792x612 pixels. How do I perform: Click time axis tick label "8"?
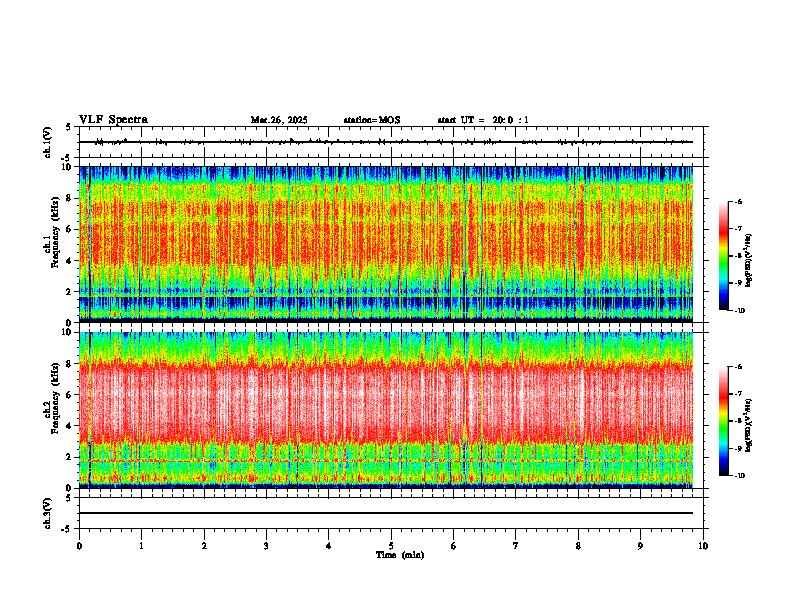(578, 546)
